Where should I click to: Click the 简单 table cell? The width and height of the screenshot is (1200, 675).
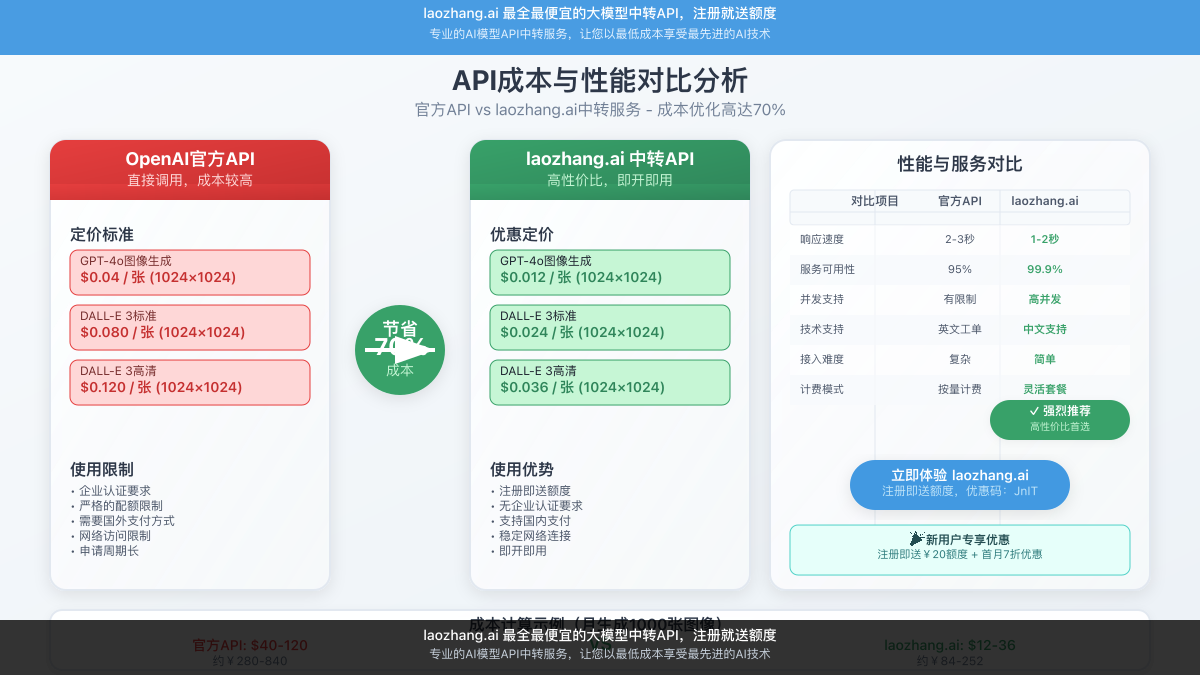tap(1045, 359)
